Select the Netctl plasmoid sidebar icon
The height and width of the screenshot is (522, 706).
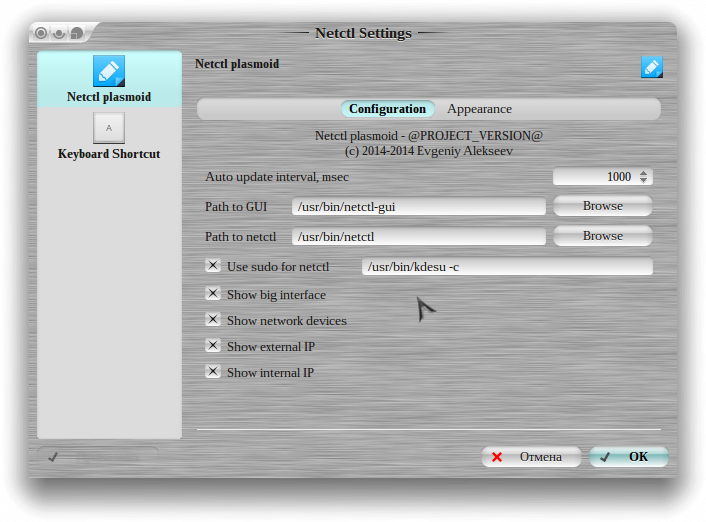coord(109,72)
